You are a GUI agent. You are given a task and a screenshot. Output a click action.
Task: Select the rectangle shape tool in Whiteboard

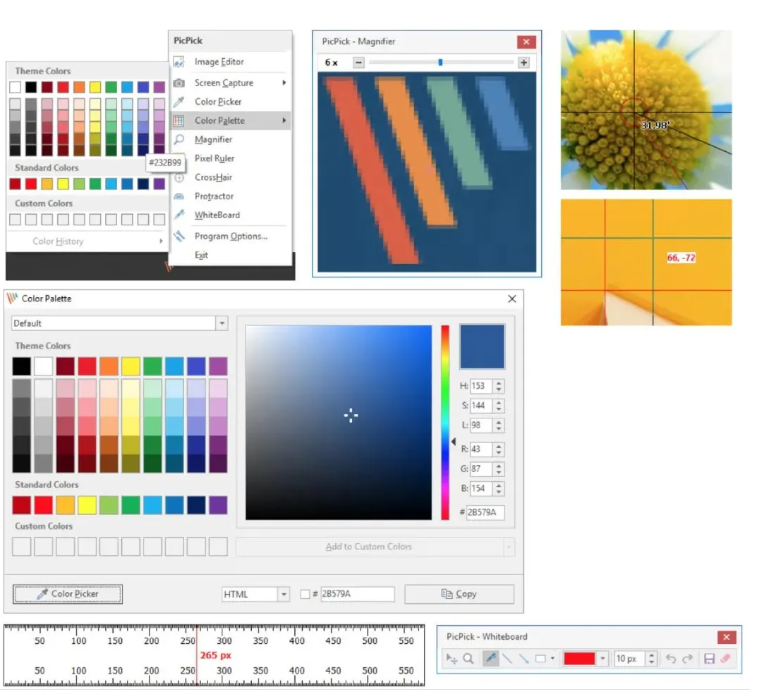(x=545, y=665)
